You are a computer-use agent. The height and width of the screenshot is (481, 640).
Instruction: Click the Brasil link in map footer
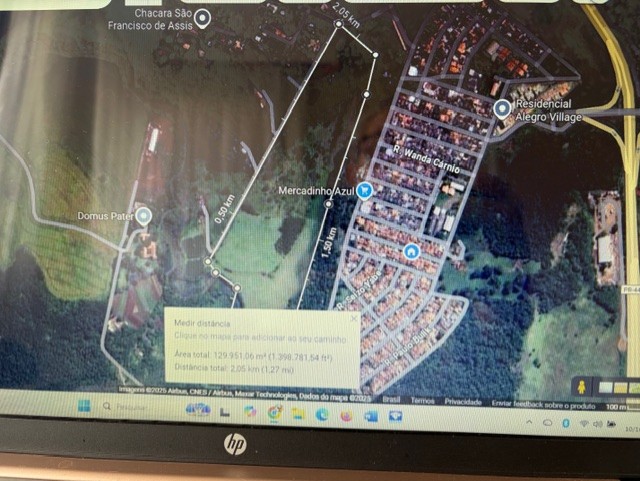click(x=392, y=399)
